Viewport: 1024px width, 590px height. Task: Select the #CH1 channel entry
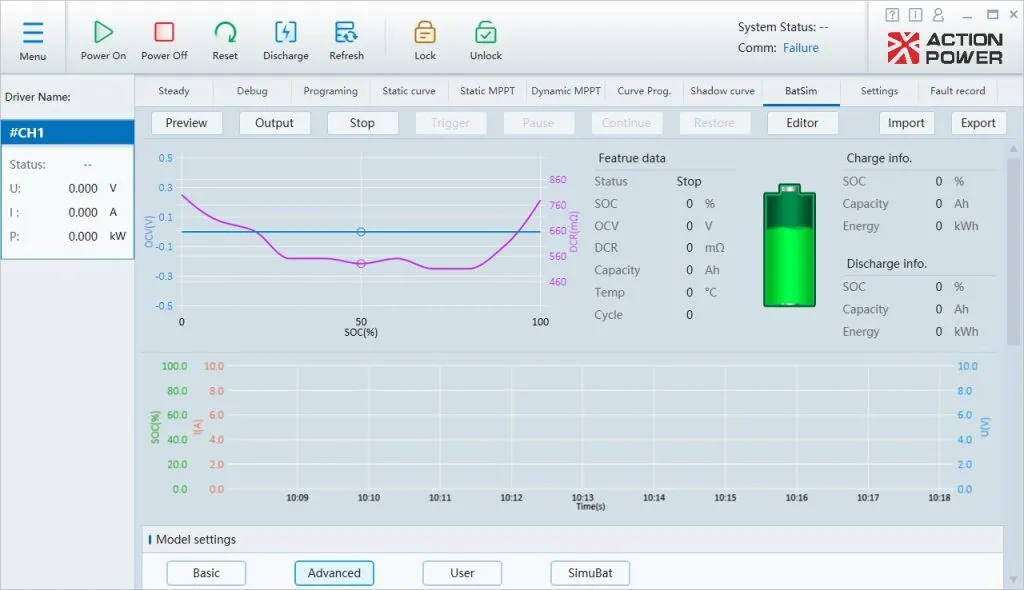67,133
